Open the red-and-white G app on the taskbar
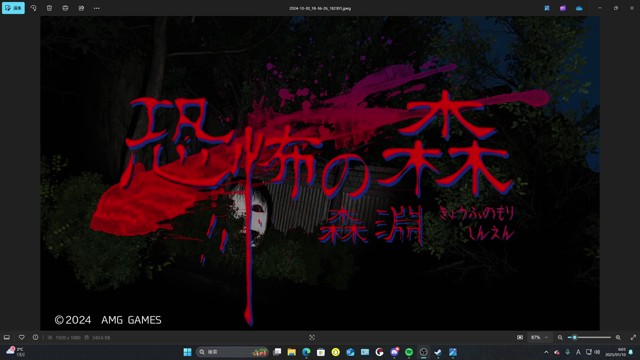 [x=380, y=352]
